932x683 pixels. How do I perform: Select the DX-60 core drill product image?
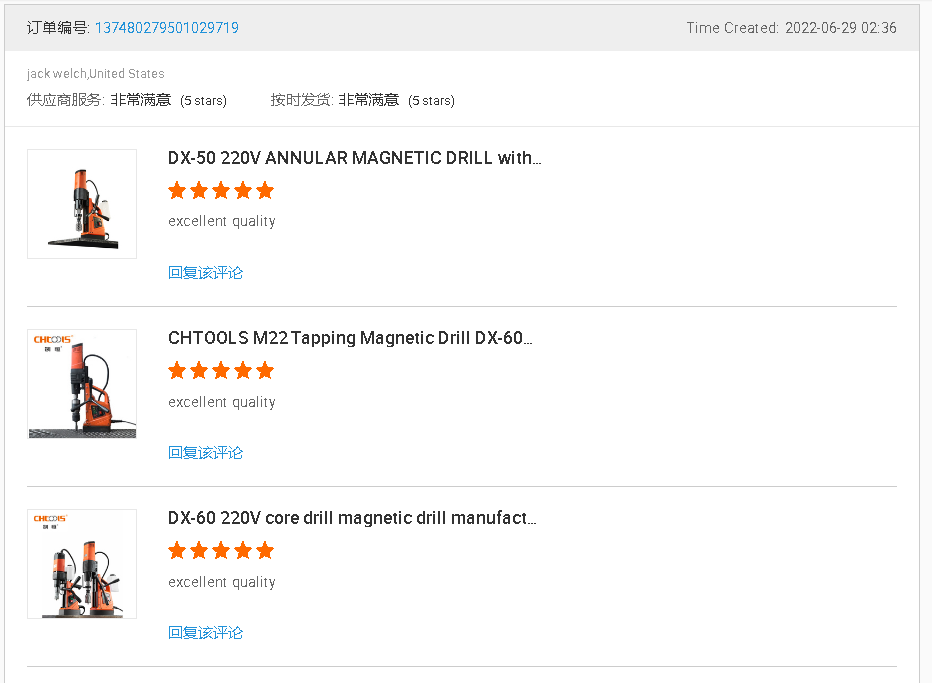[82, 564]
